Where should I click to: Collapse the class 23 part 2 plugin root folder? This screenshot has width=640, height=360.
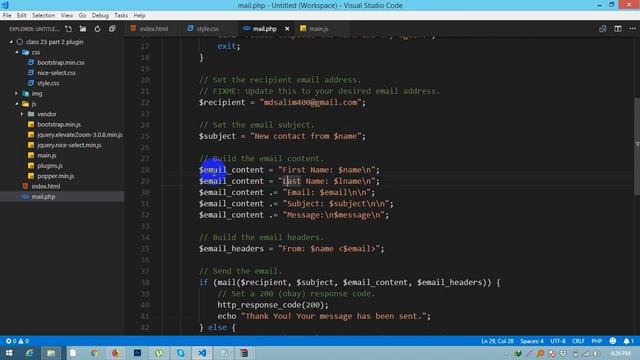coord(11,42)
